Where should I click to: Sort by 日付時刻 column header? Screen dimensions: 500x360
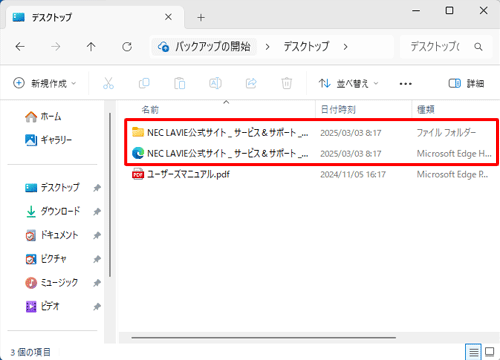click(x=338, y=110)
